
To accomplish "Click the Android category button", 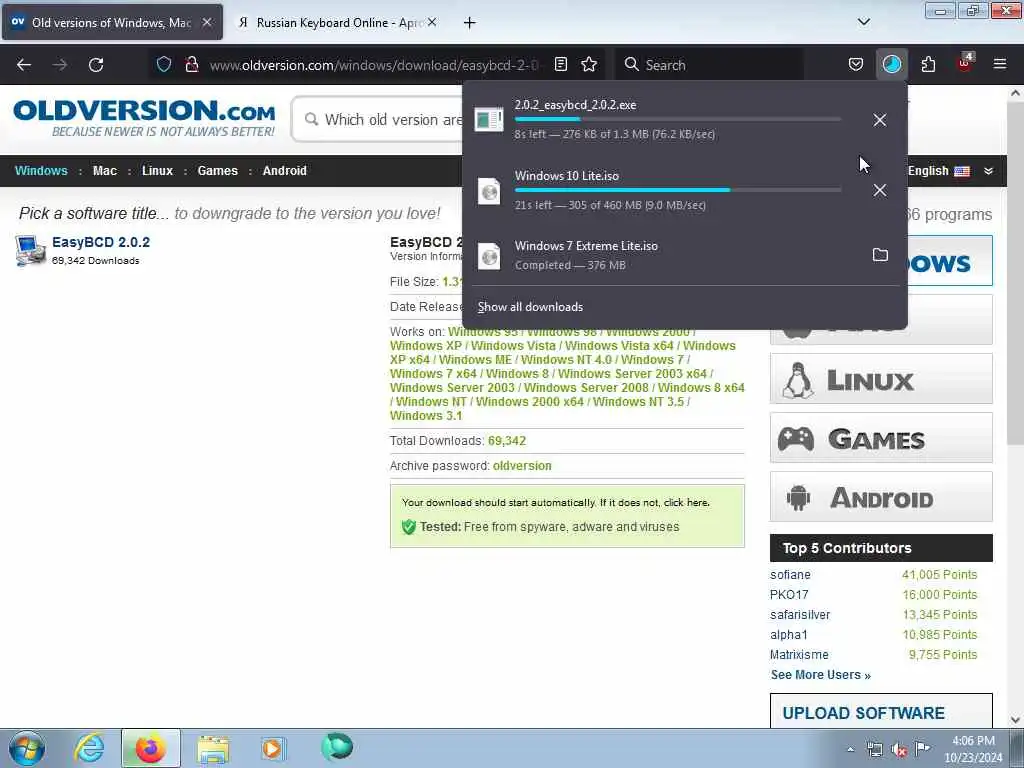I will tap(881, 497).
